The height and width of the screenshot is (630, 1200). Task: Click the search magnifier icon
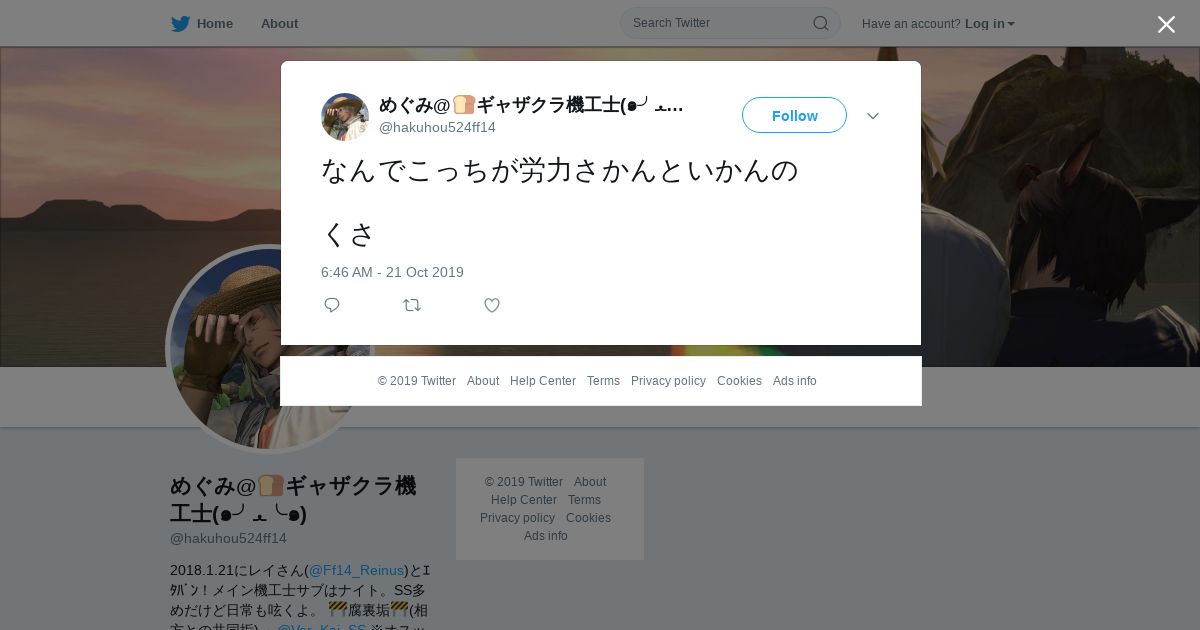pos(820,23)
